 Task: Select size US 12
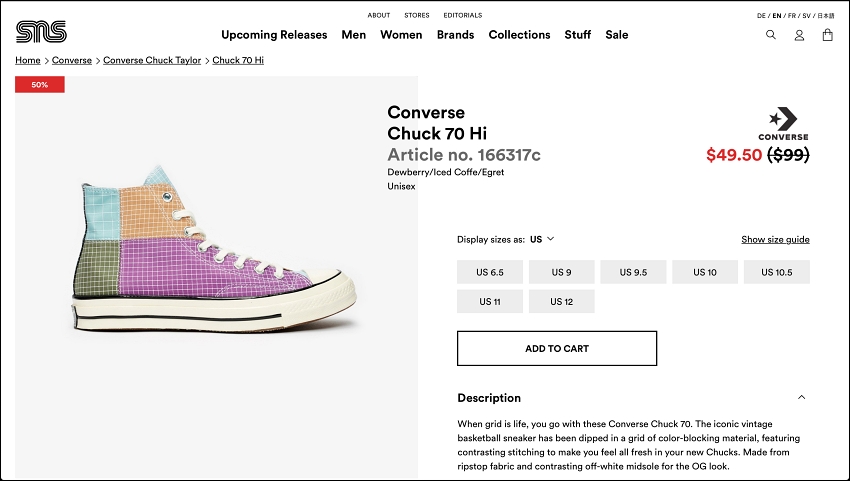coord(561,302)
